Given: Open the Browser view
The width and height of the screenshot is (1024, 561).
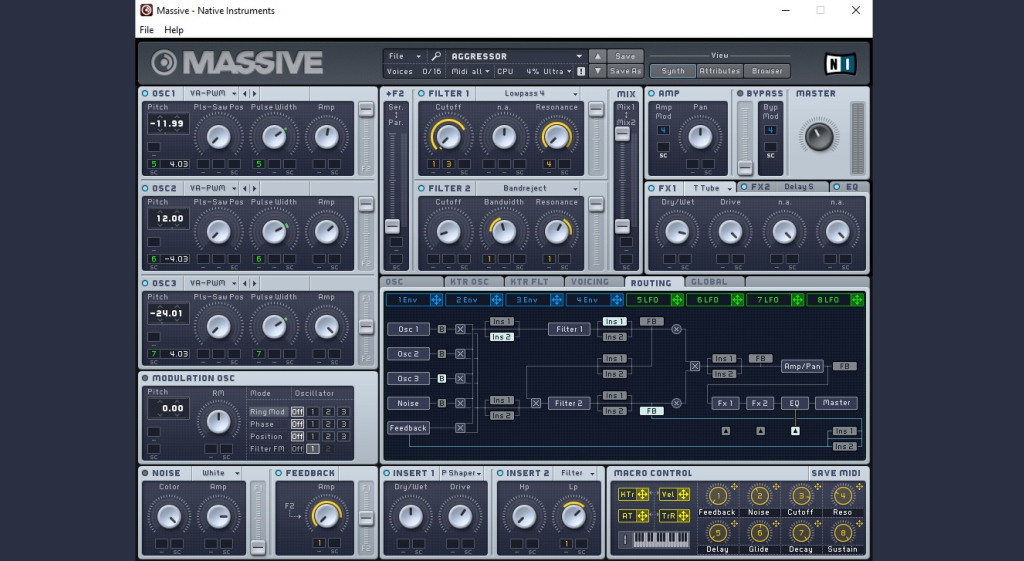Looking at the screenshot, I should (767, 71).
